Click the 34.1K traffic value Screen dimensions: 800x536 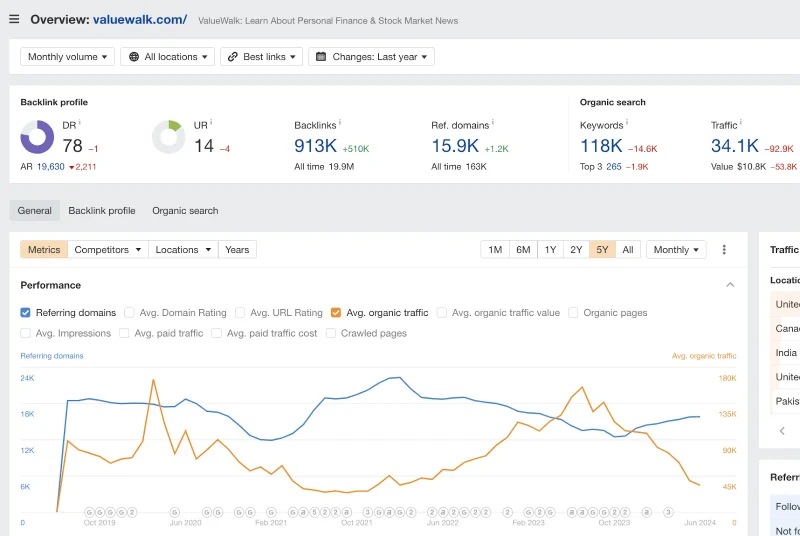point(735,146)
